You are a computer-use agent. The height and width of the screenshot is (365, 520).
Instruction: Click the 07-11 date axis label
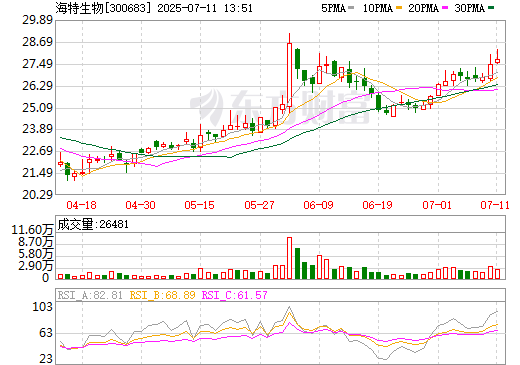click(x=495, y=205)
